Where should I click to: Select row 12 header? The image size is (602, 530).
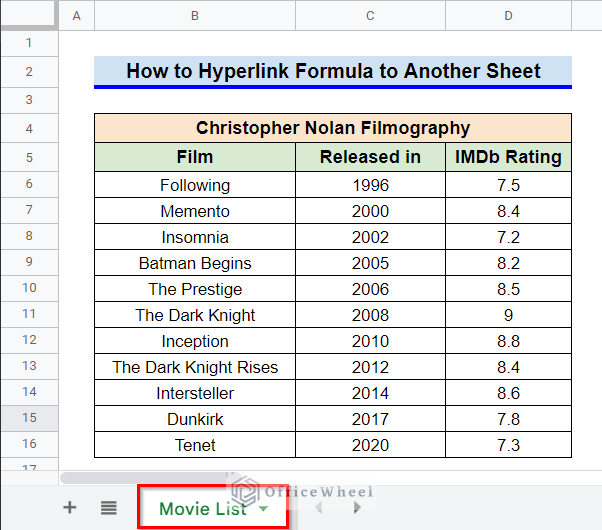click(29, 340)
